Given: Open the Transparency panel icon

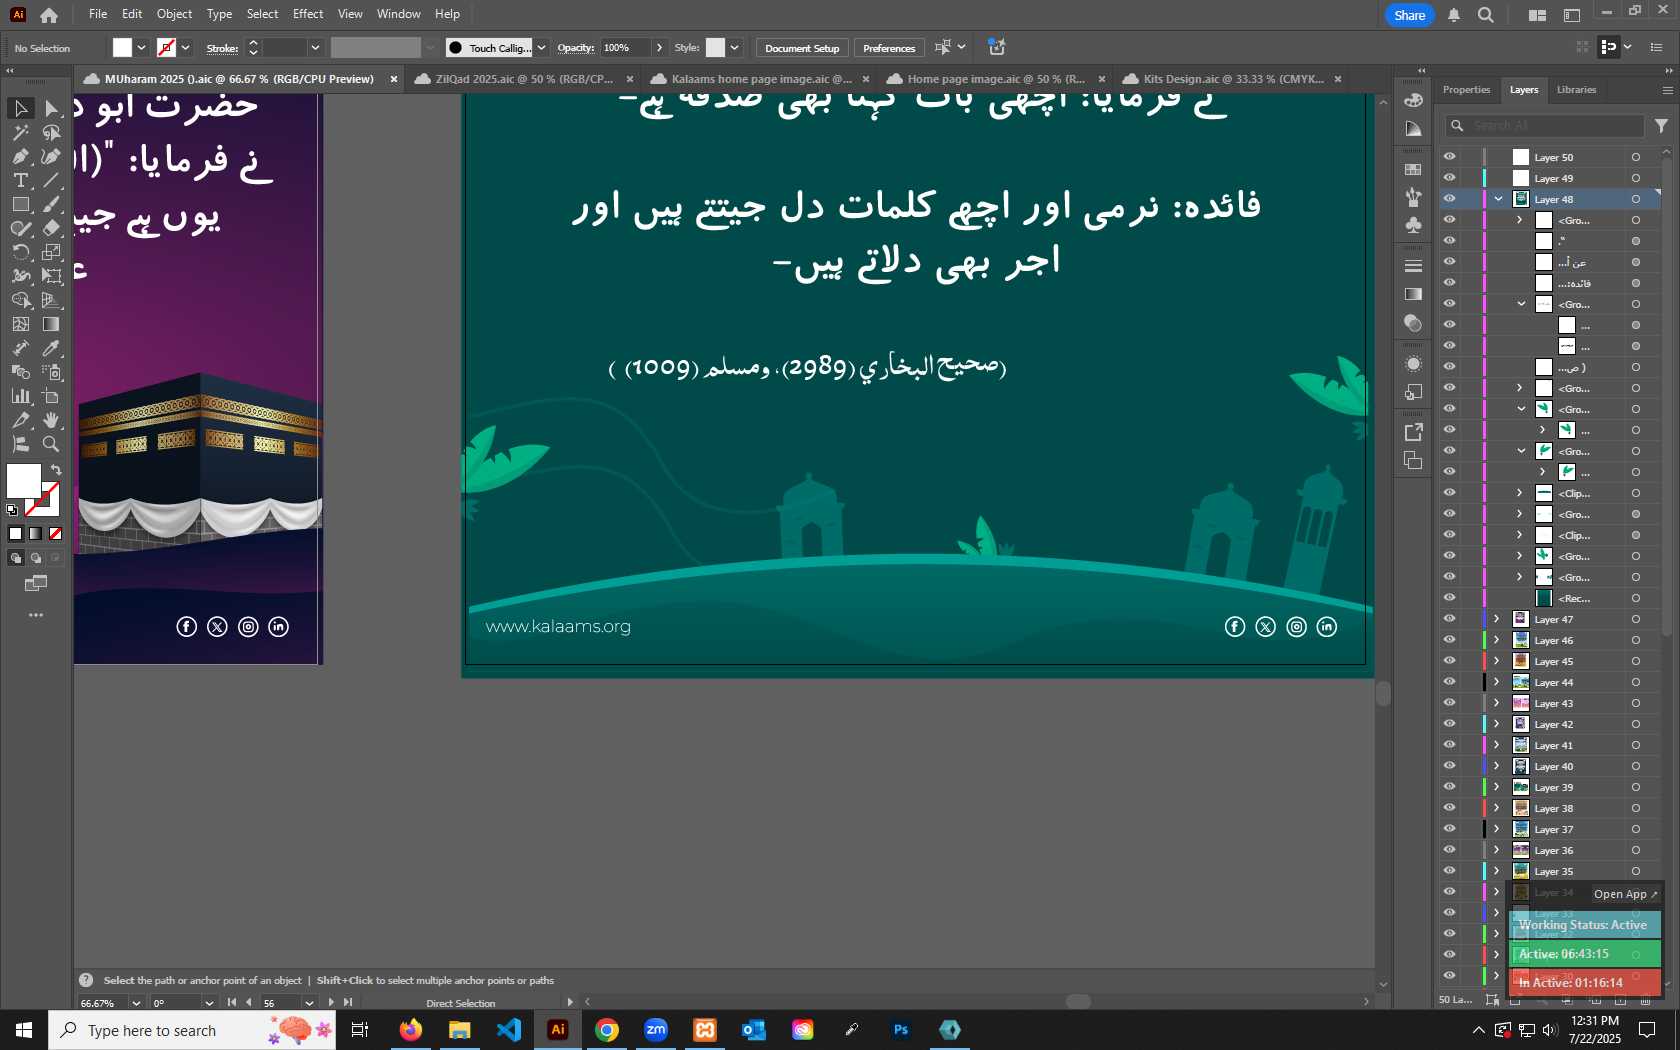Looking at the screenshot, I should pyautogui.click(x=1413, y=322).
